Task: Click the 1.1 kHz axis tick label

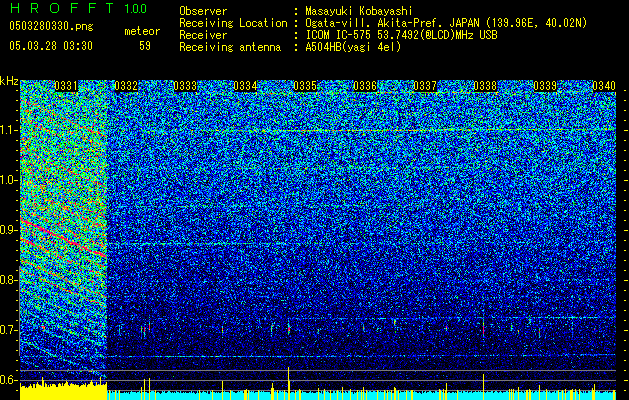Action: pos(9,130)
